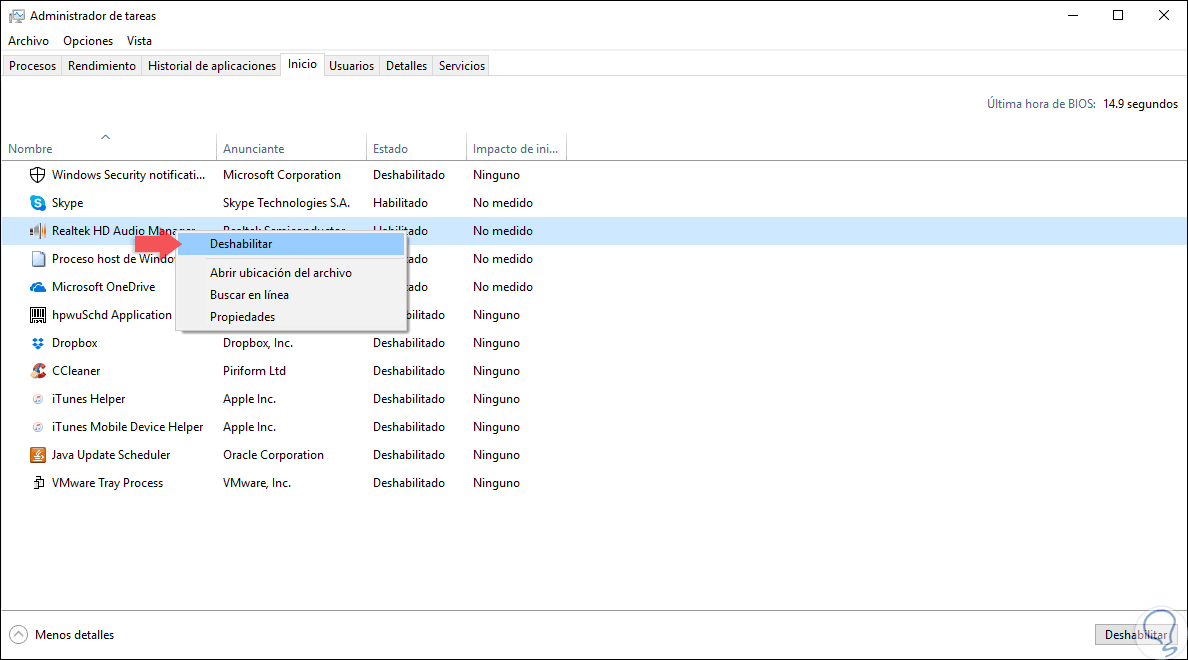Choose Buscar en línea option
This screenshot has height=660, width=1188.
pyautogui.click(x=291, y=295)
